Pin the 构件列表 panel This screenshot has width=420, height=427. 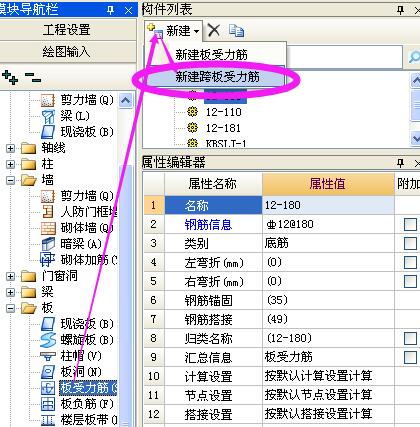pos(401,10)
